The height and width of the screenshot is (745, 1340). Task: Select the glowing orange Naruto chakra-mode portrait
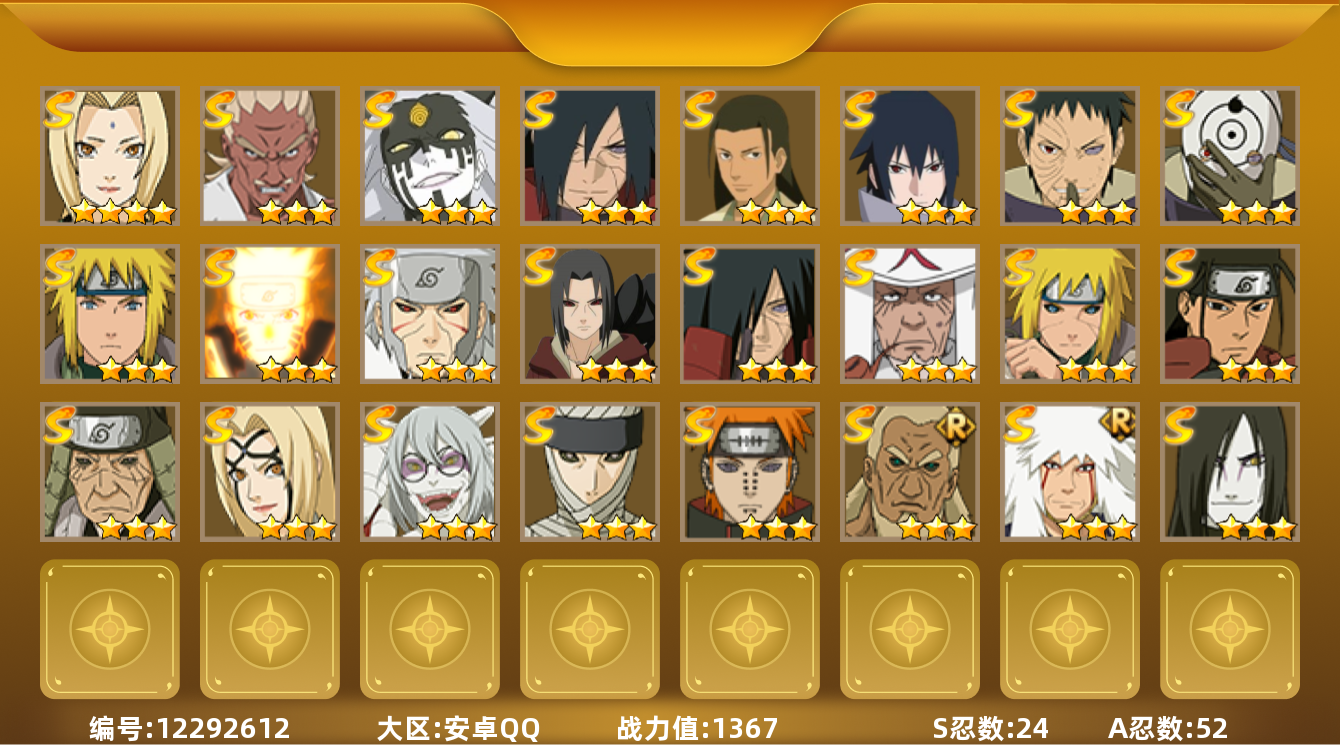(269, 313)
